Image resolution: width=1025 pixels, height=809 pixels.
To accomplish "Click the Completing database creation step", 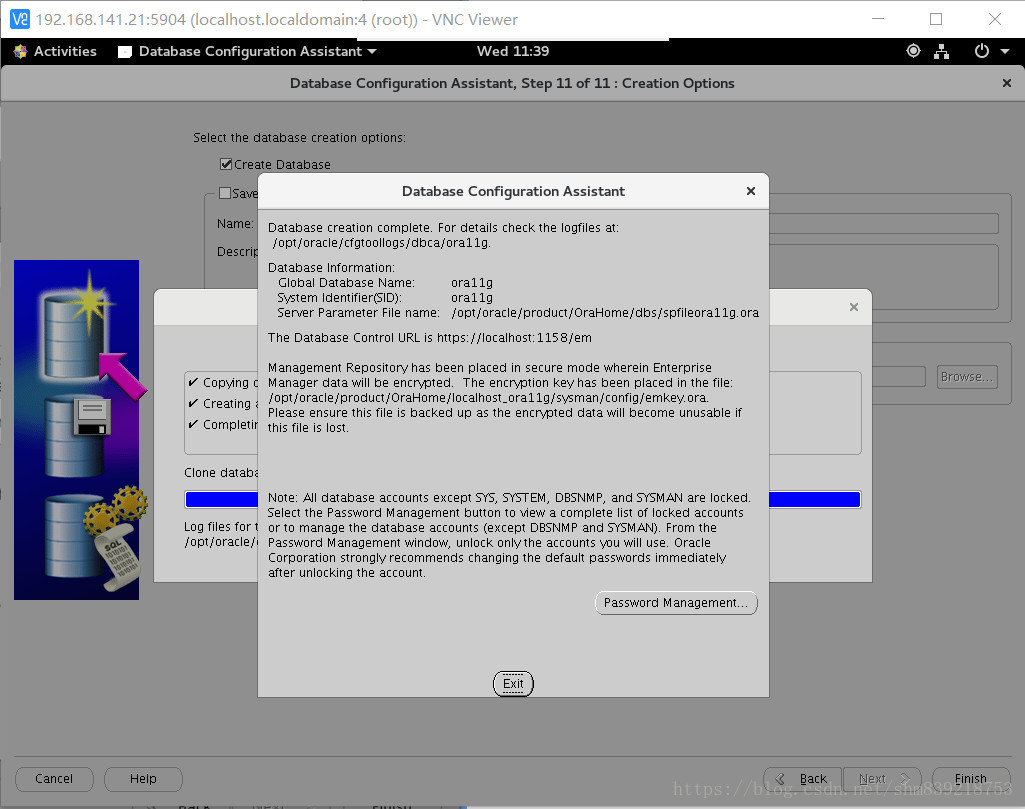I will click(x=222, y=424).
